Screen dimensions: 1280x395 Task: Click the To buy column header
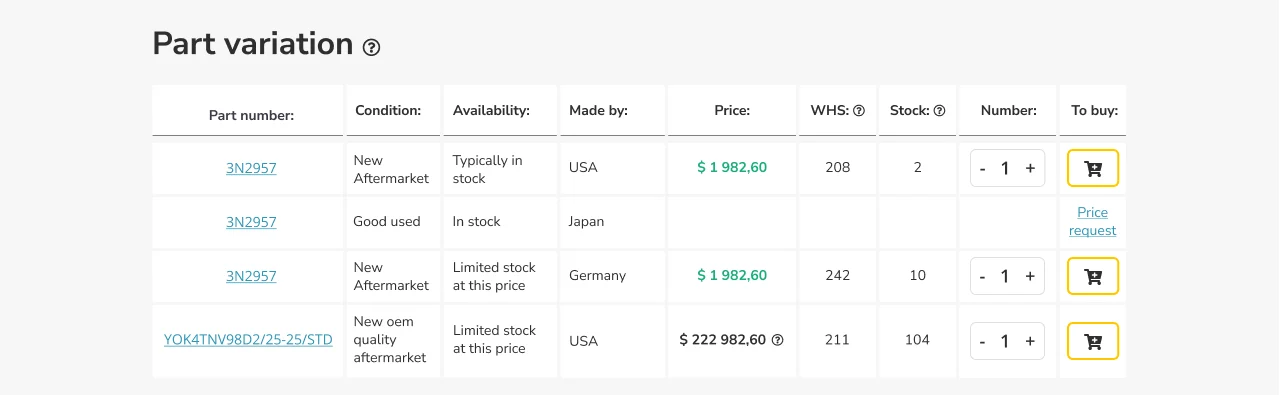(1094, 111)
